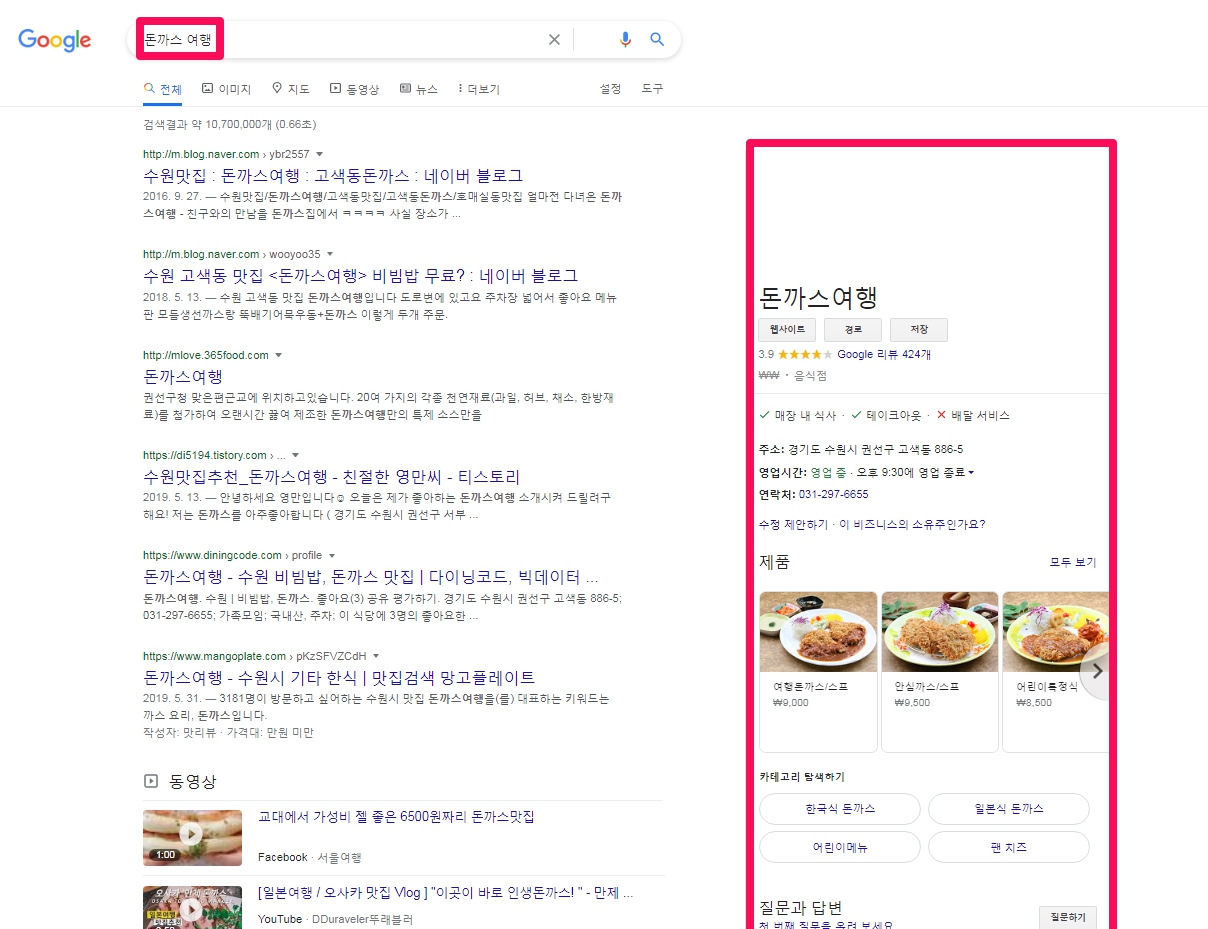The width and height of the screenshot is (1208, 929).
Task: Start voice search with microphone icon
Action: pyautogui.click(x=625, y=40)
